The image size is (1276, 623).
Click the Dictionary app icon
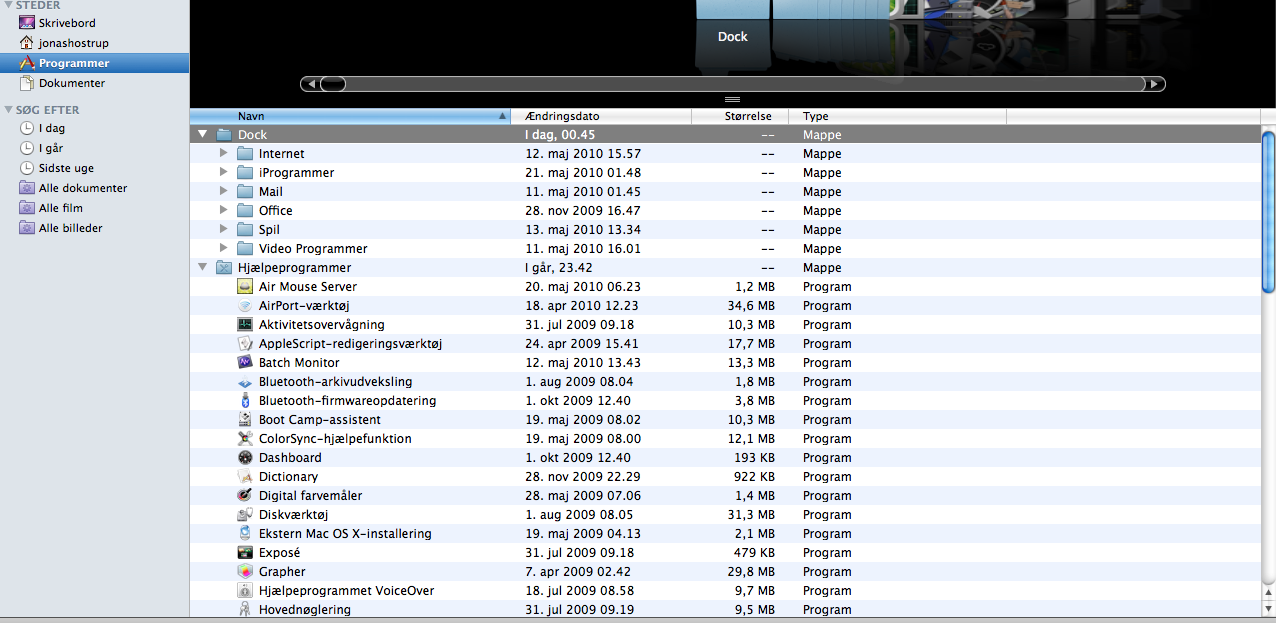(x=245, y=477)
